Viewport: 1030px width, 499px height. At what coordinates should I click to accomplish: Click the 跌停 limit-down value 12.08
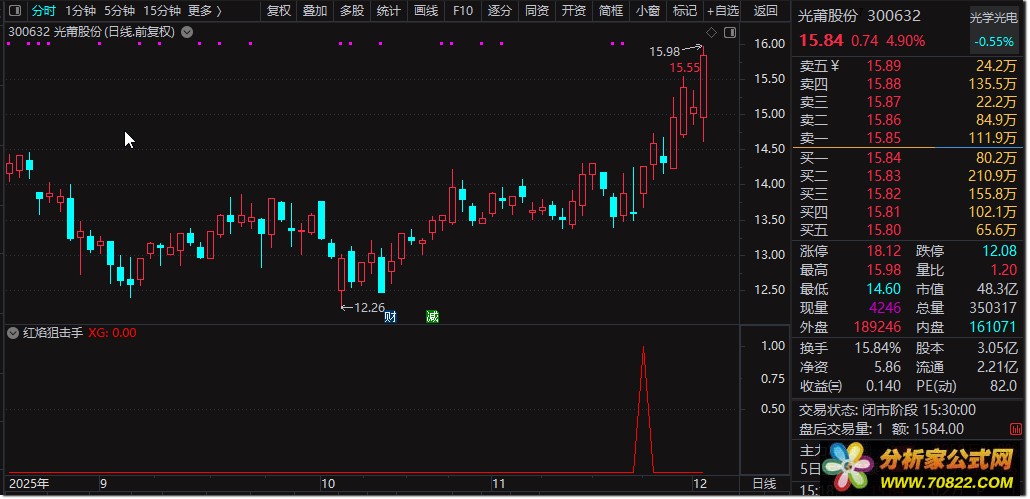click(1000, 251)
